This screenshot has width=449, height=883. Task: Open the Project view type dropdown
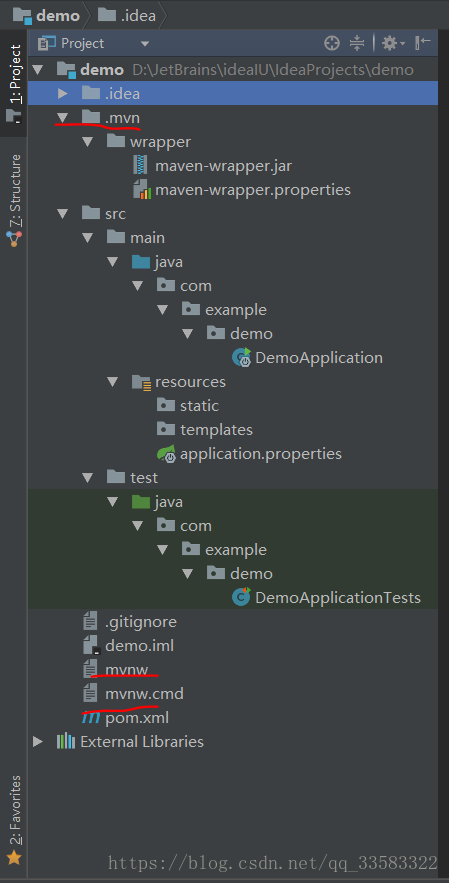(145, 43)
